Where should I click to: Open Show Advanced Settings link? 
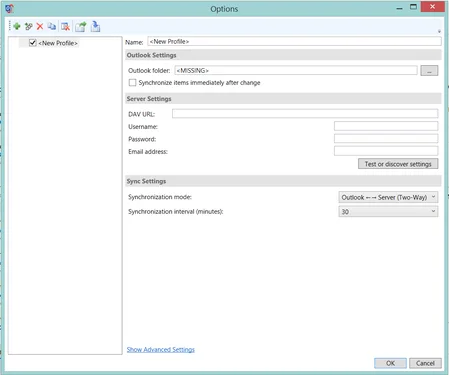[x=160, y=349]
